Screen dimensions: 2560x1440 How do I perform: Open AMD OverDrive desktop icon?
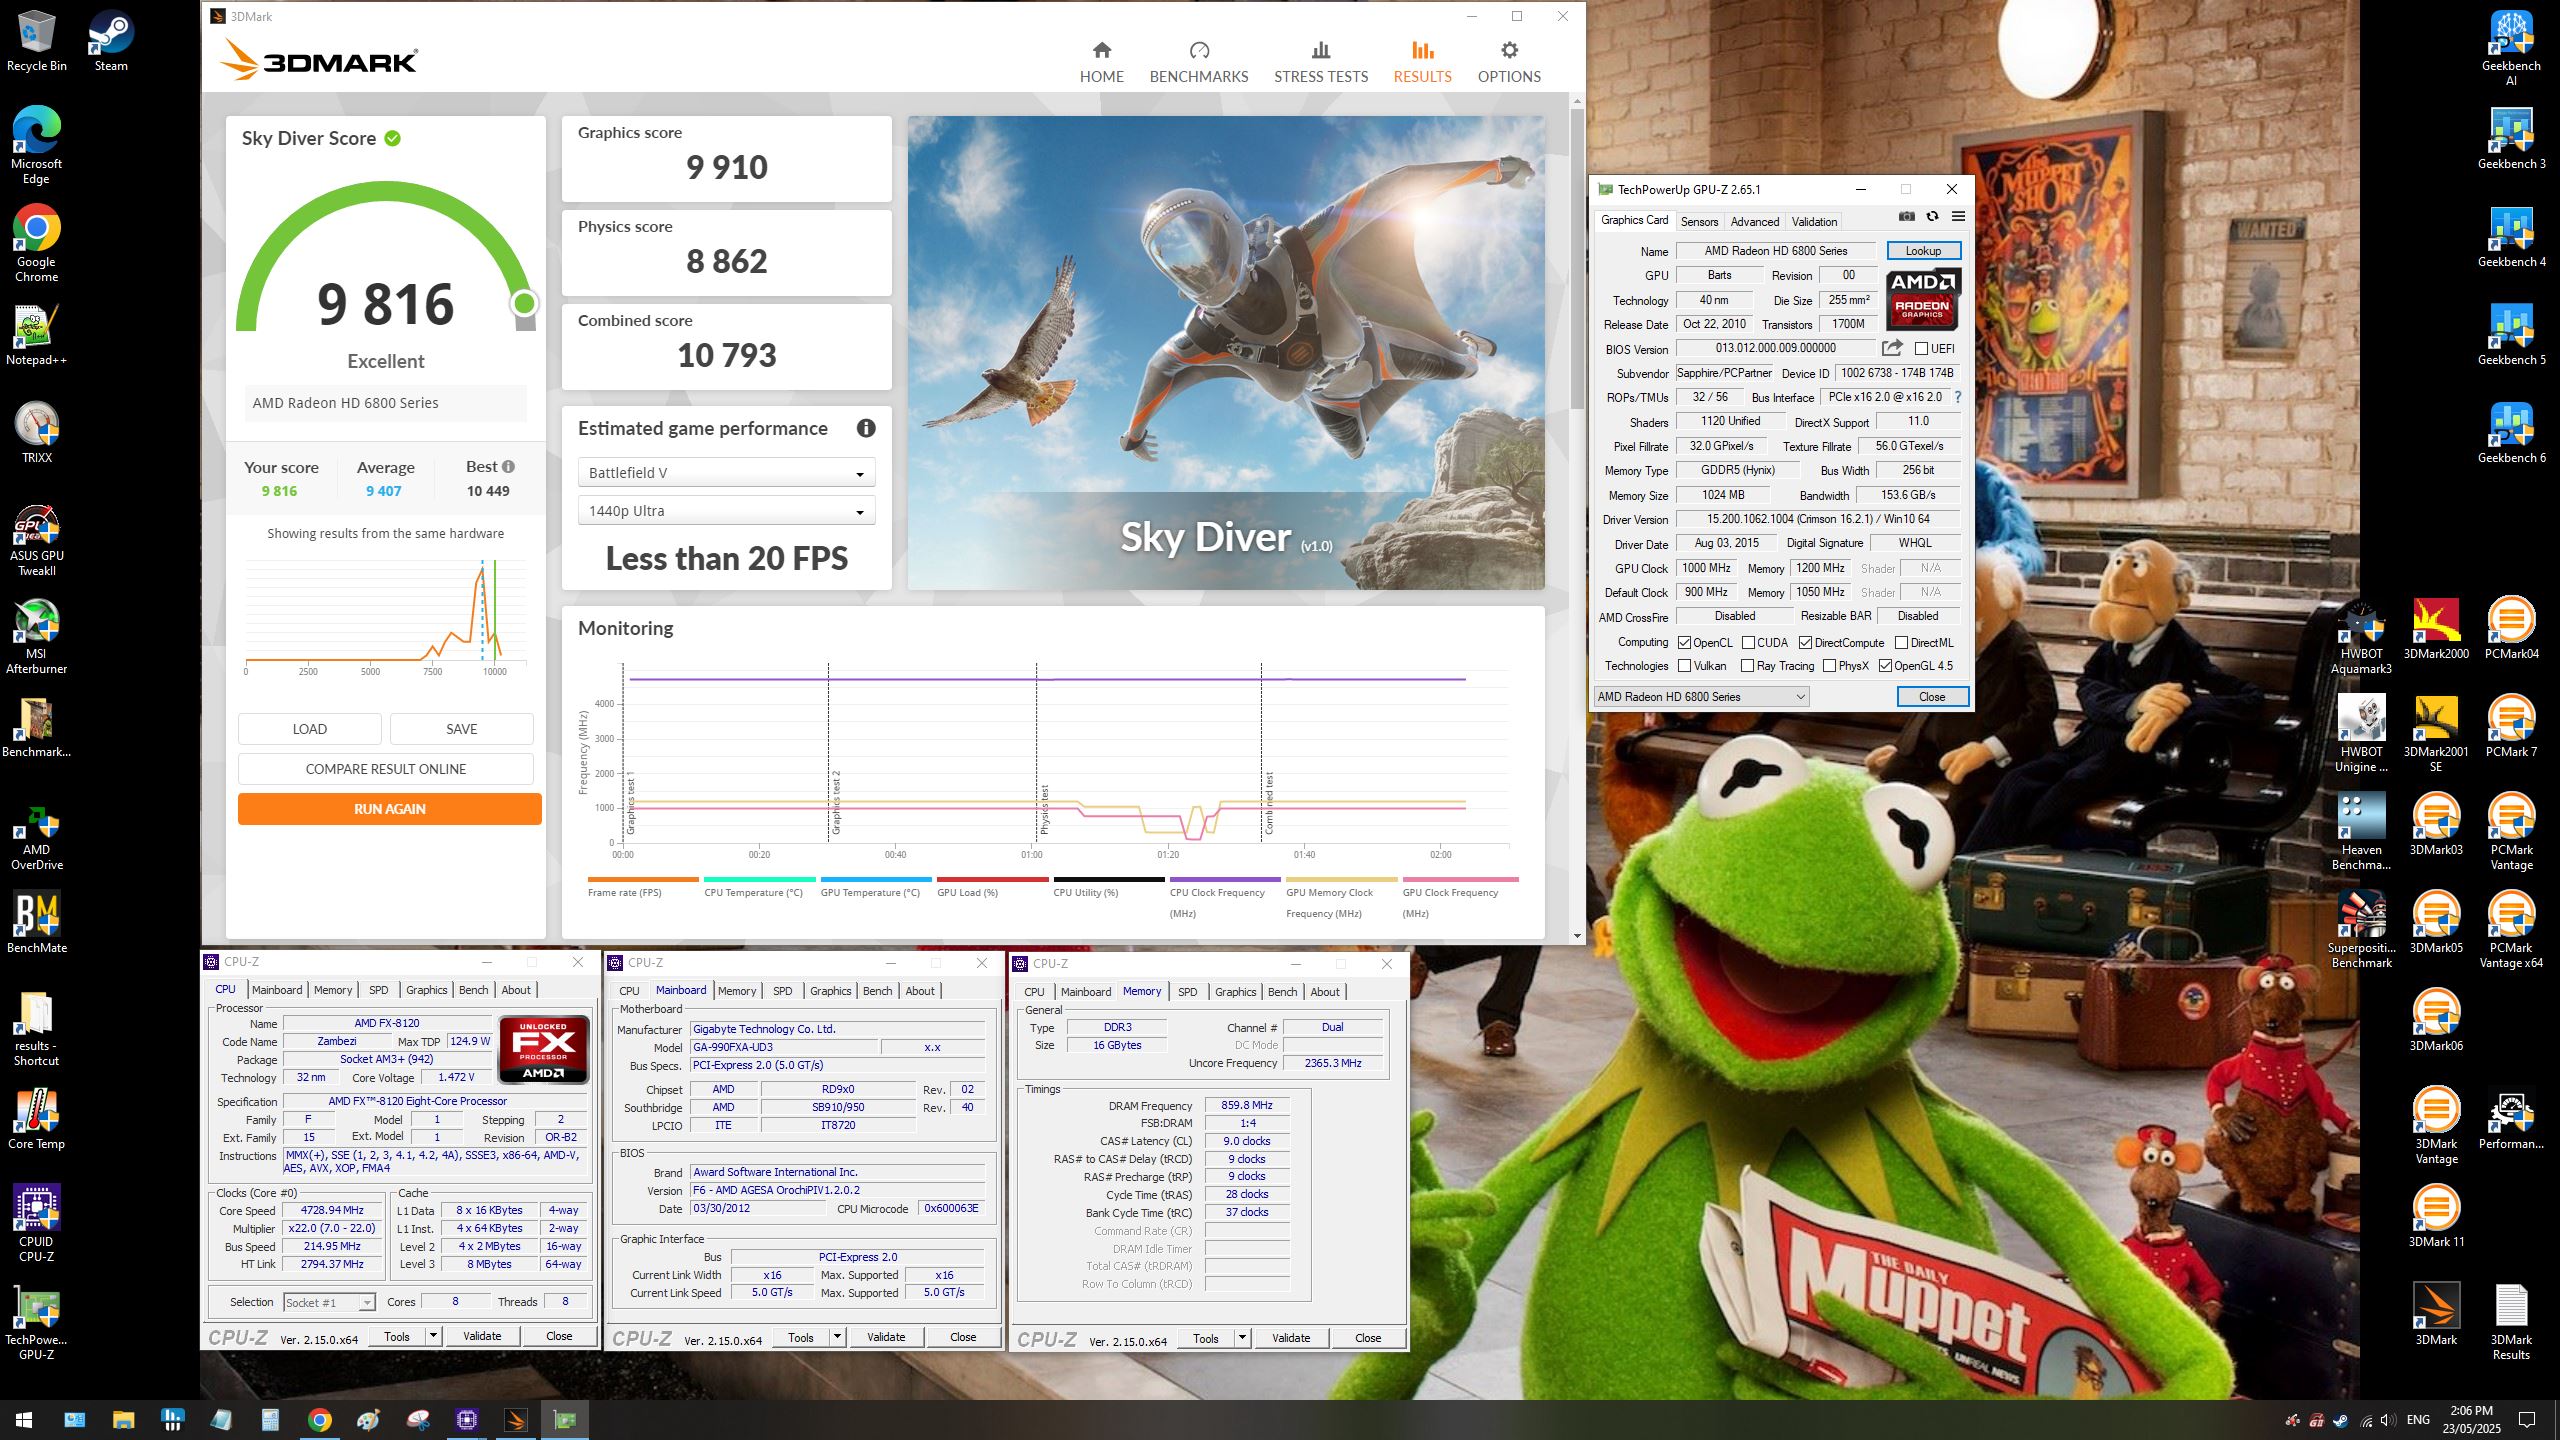[x=36, y=838]
